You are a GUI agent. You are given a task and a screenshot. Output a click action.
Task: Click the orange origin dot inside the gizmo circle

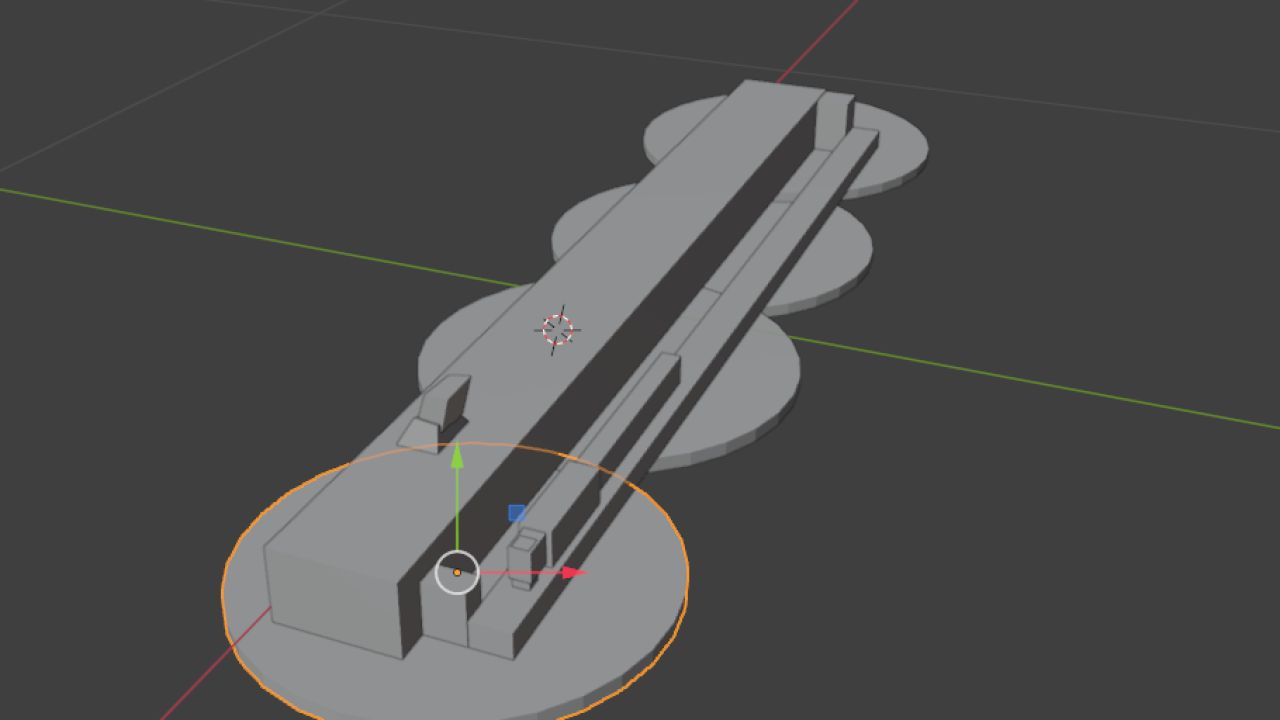457,572
